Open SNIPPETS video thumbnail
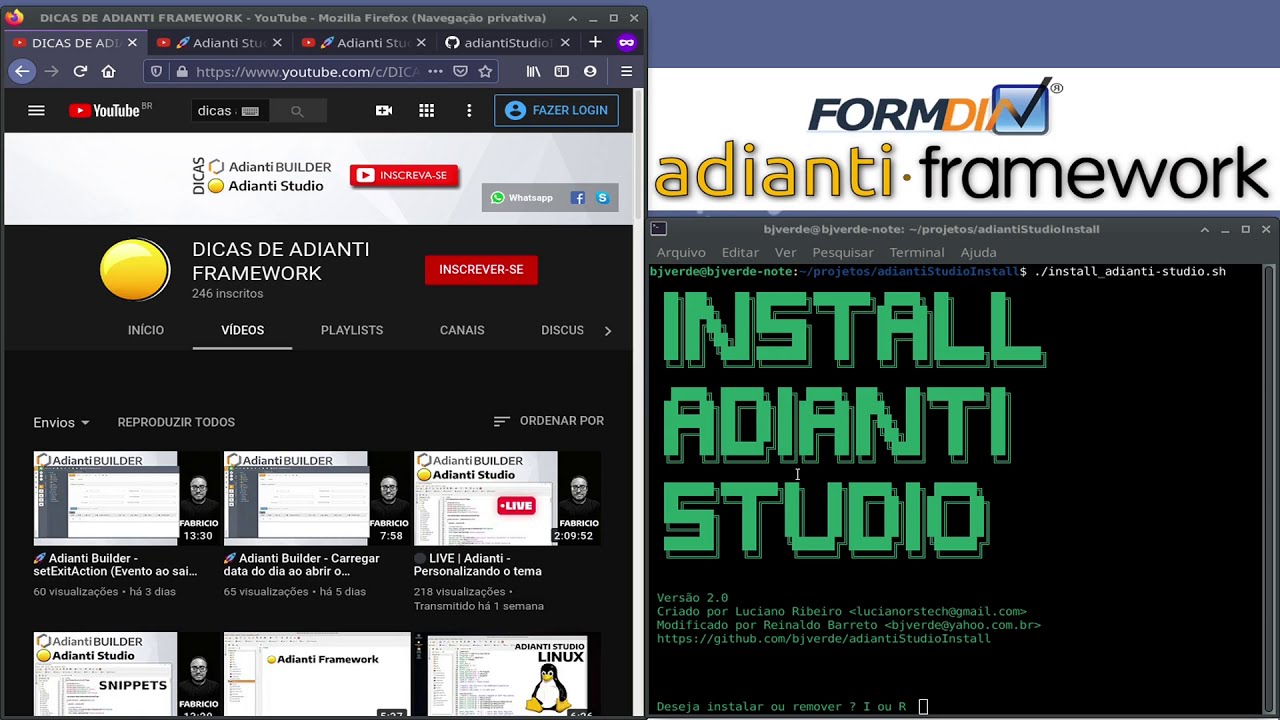The height and width of the screenshot is (720, 1280). (x=127, y=674)
